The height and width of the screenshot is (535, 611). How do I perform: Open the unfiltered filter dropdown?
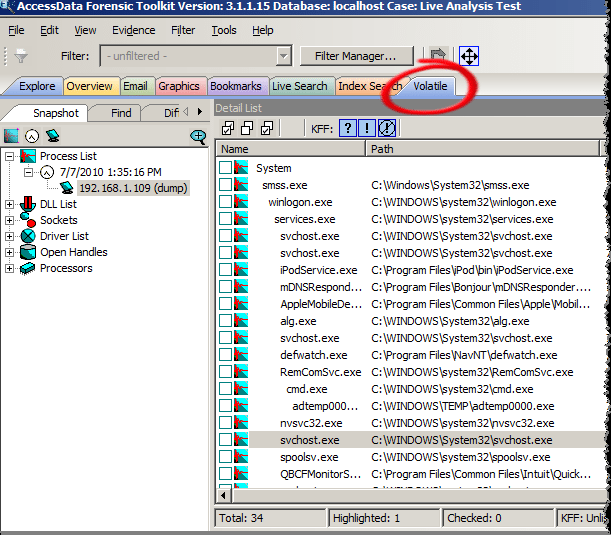point(283,56)
